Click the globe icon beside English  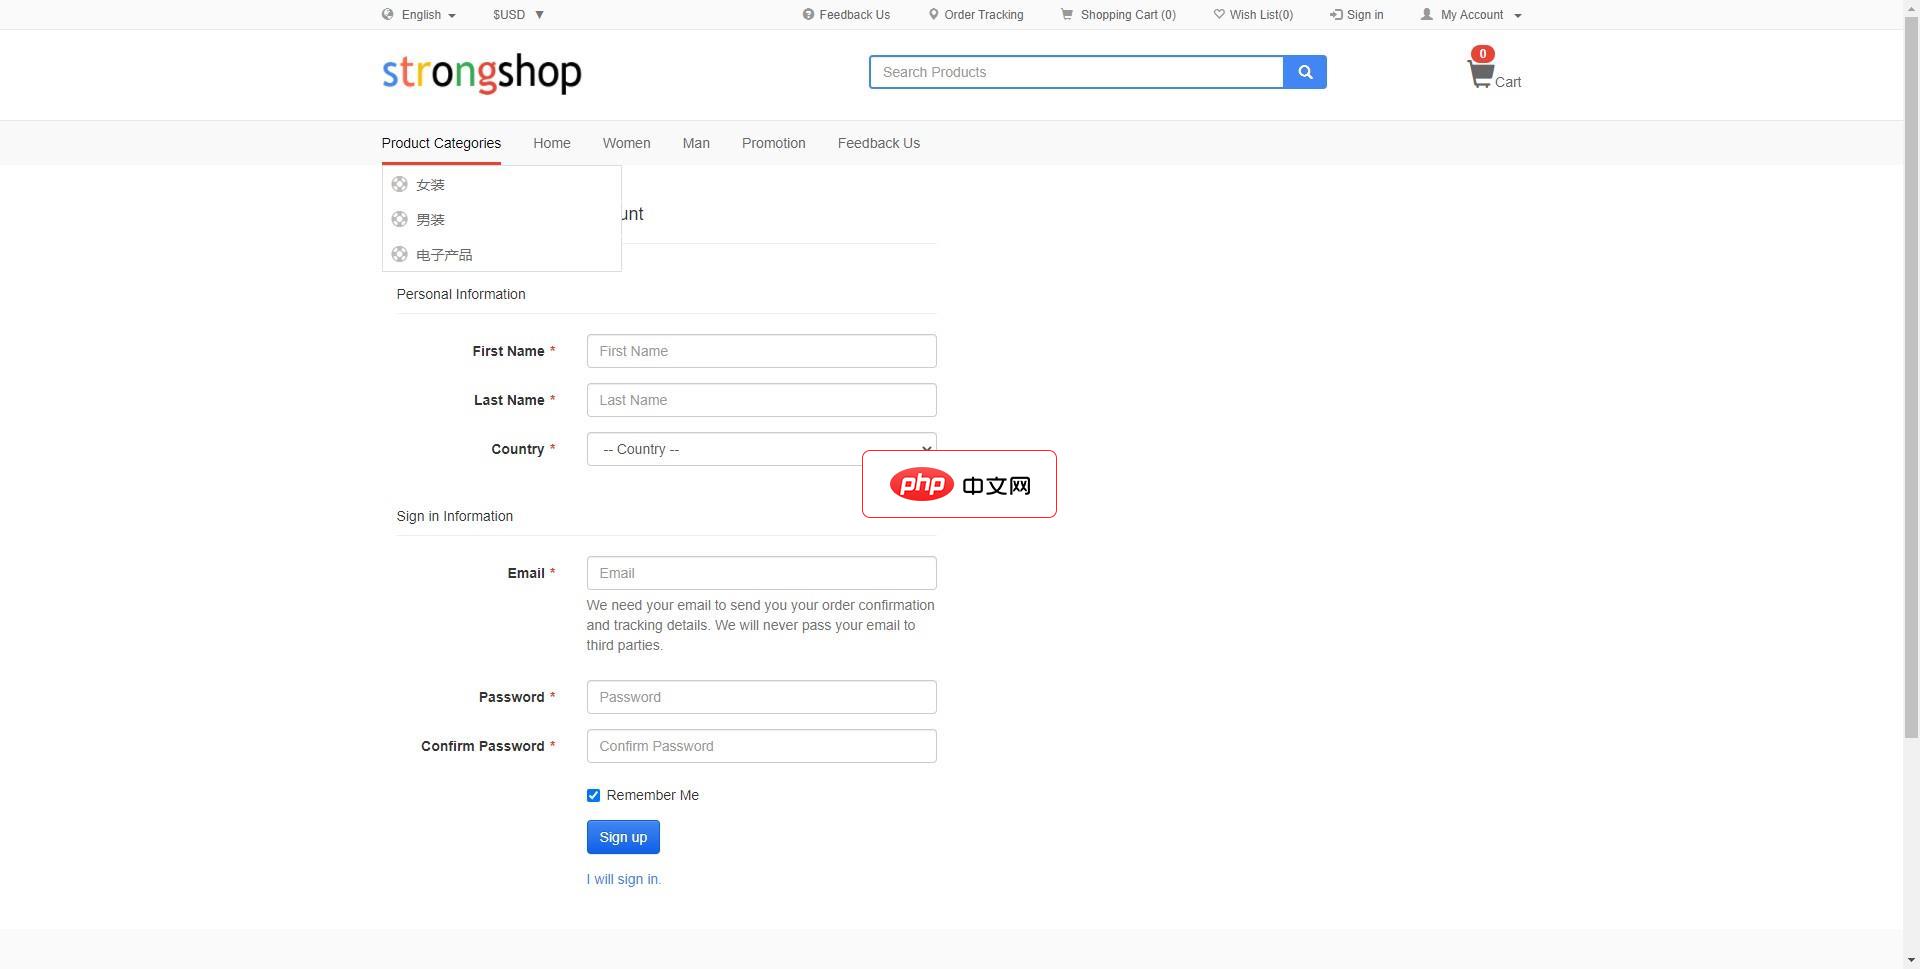pos(387,15)
